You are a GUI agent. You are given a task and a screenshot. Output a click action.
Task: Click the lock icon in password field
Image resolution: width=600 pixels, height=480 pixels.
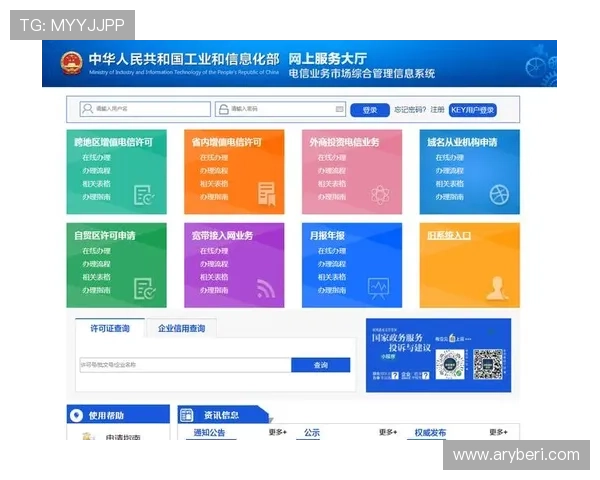point(223,109)
